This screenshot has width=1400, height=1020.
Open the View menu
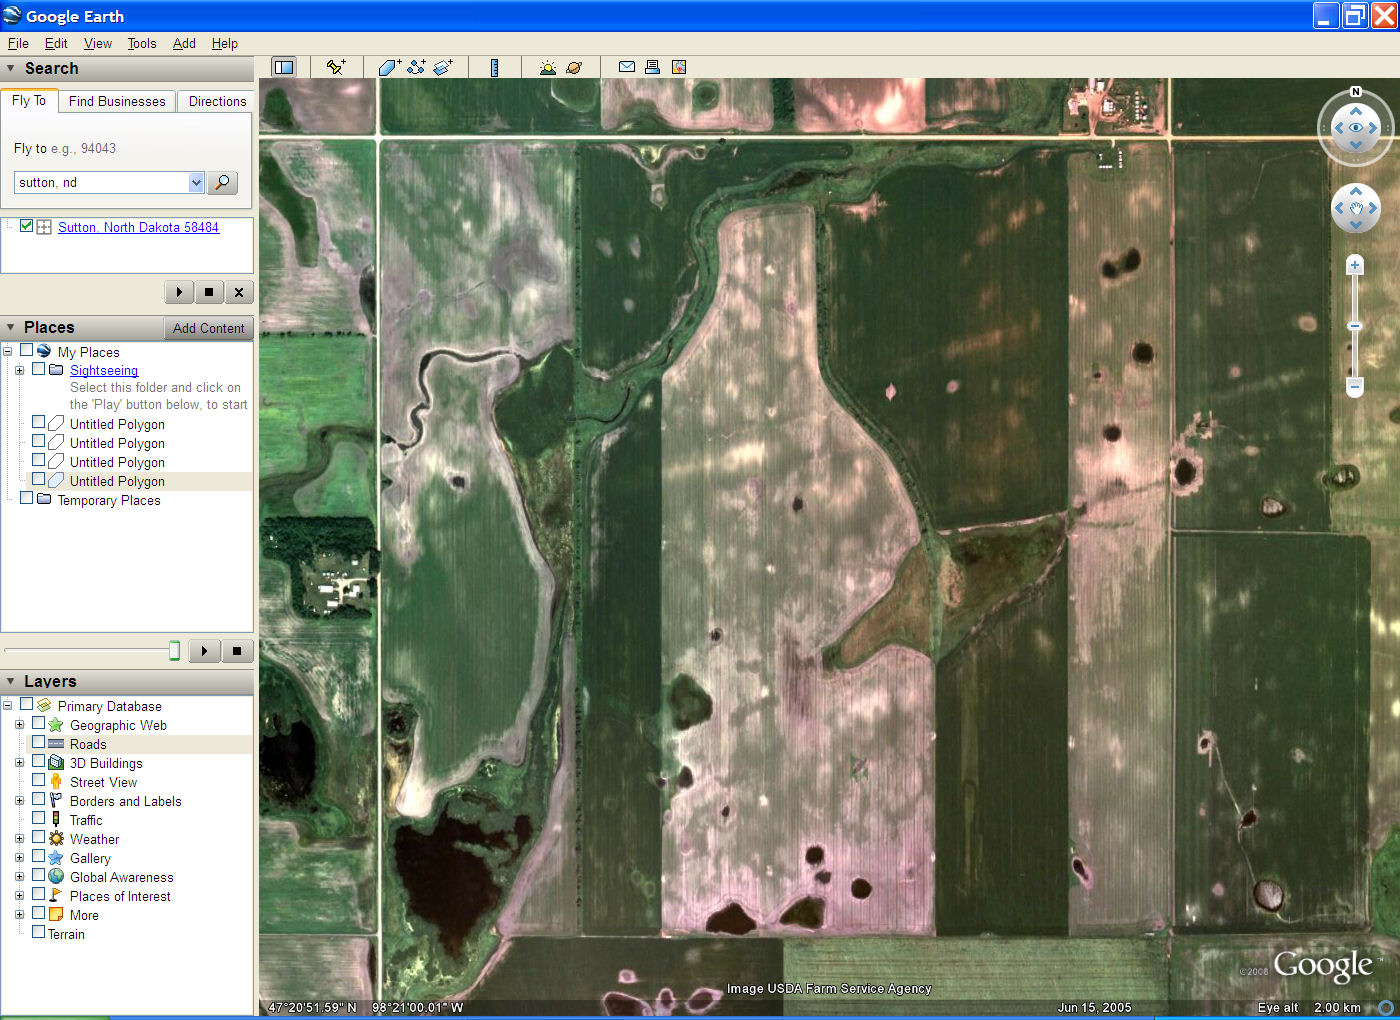pos(98,43)
